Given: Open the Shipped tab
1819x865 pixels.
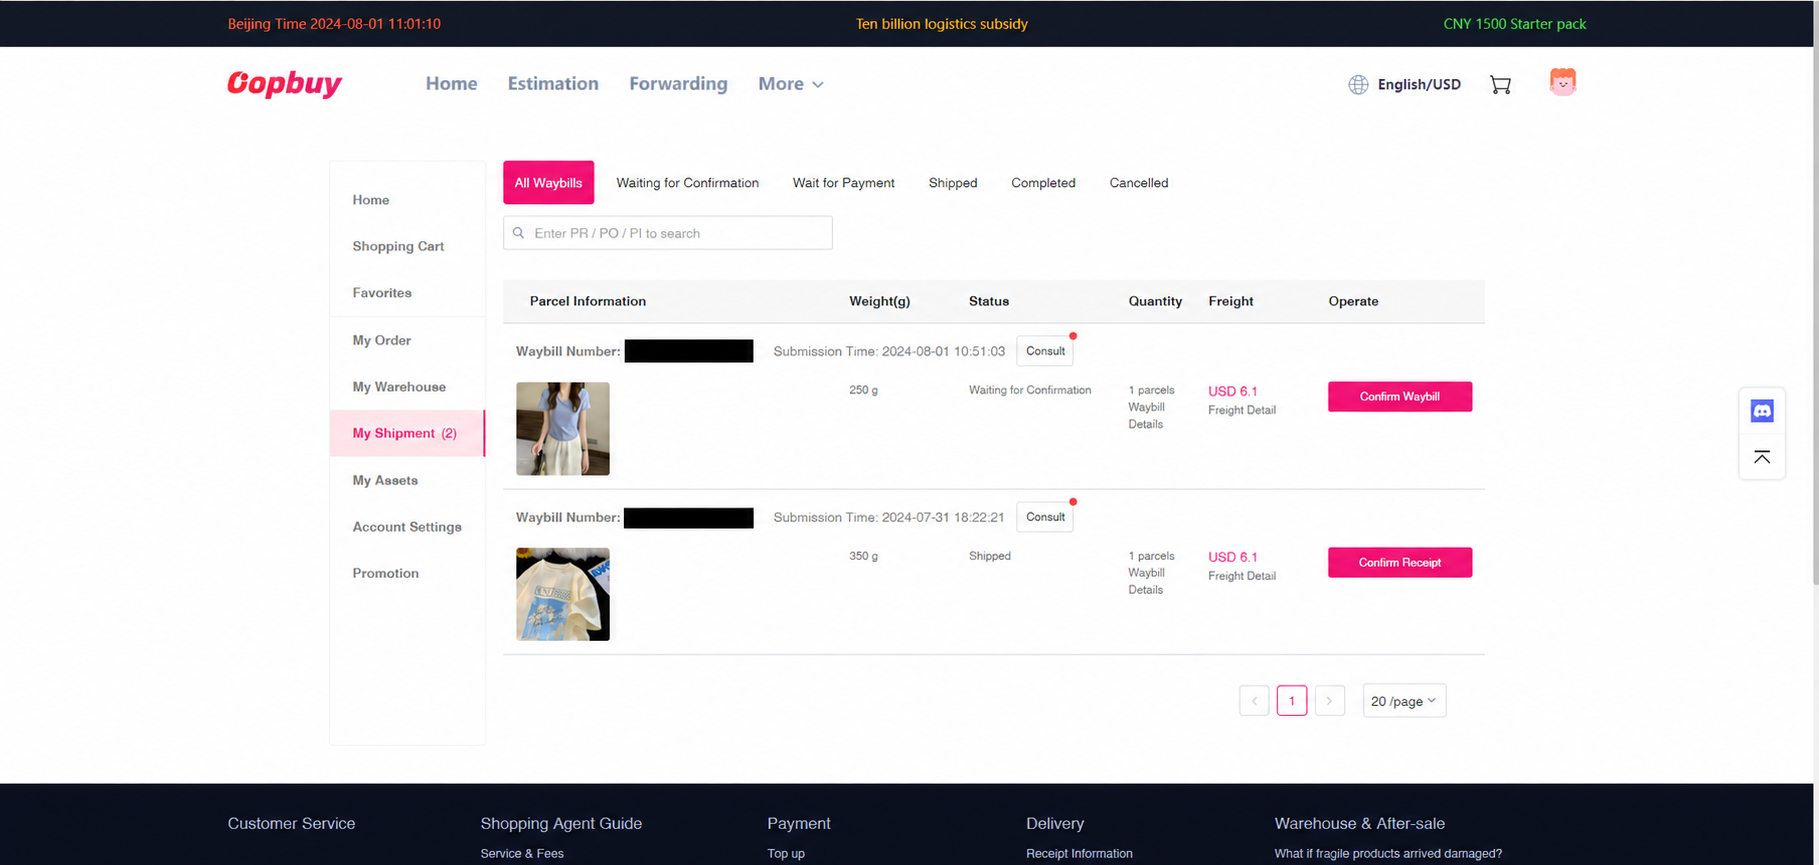Looking at the screenshot, I should click(x=953, y=183).
